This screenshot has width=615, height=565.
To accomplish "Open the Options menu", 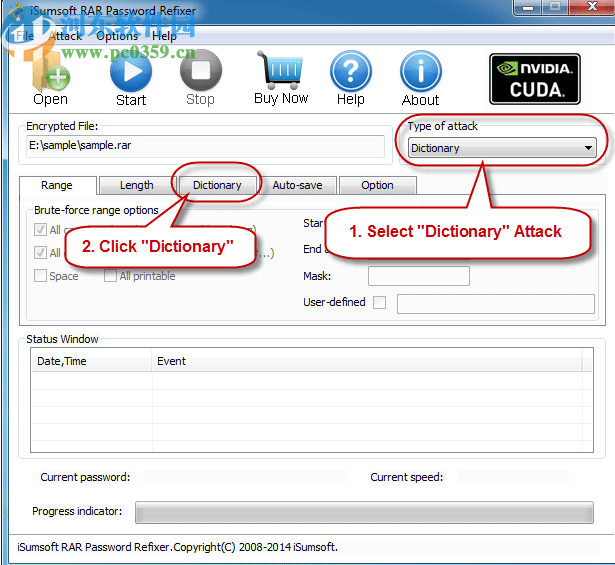I will point(117,36).
